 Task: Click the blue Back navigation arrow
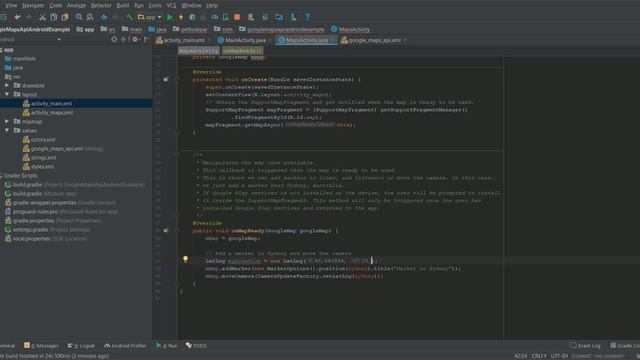104,17
